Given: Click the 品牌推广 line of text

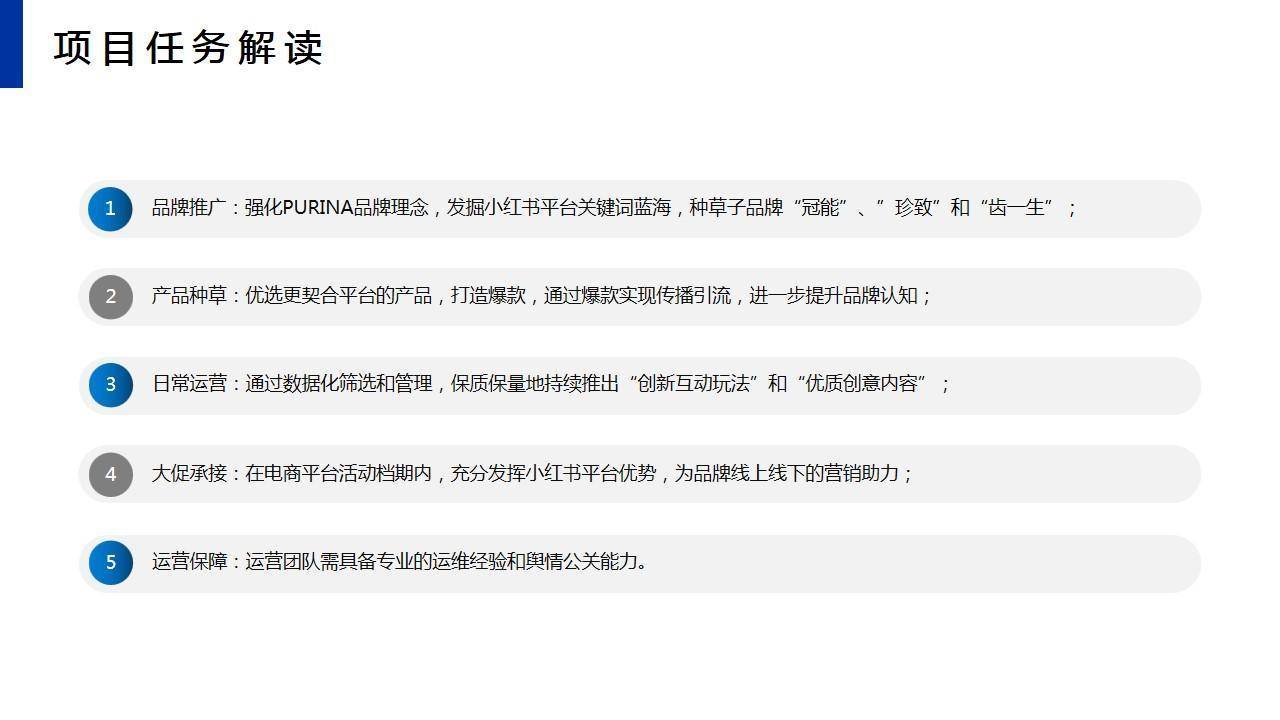Looking at the screenshot, I should pyautogui.click(x=615, y=208).
